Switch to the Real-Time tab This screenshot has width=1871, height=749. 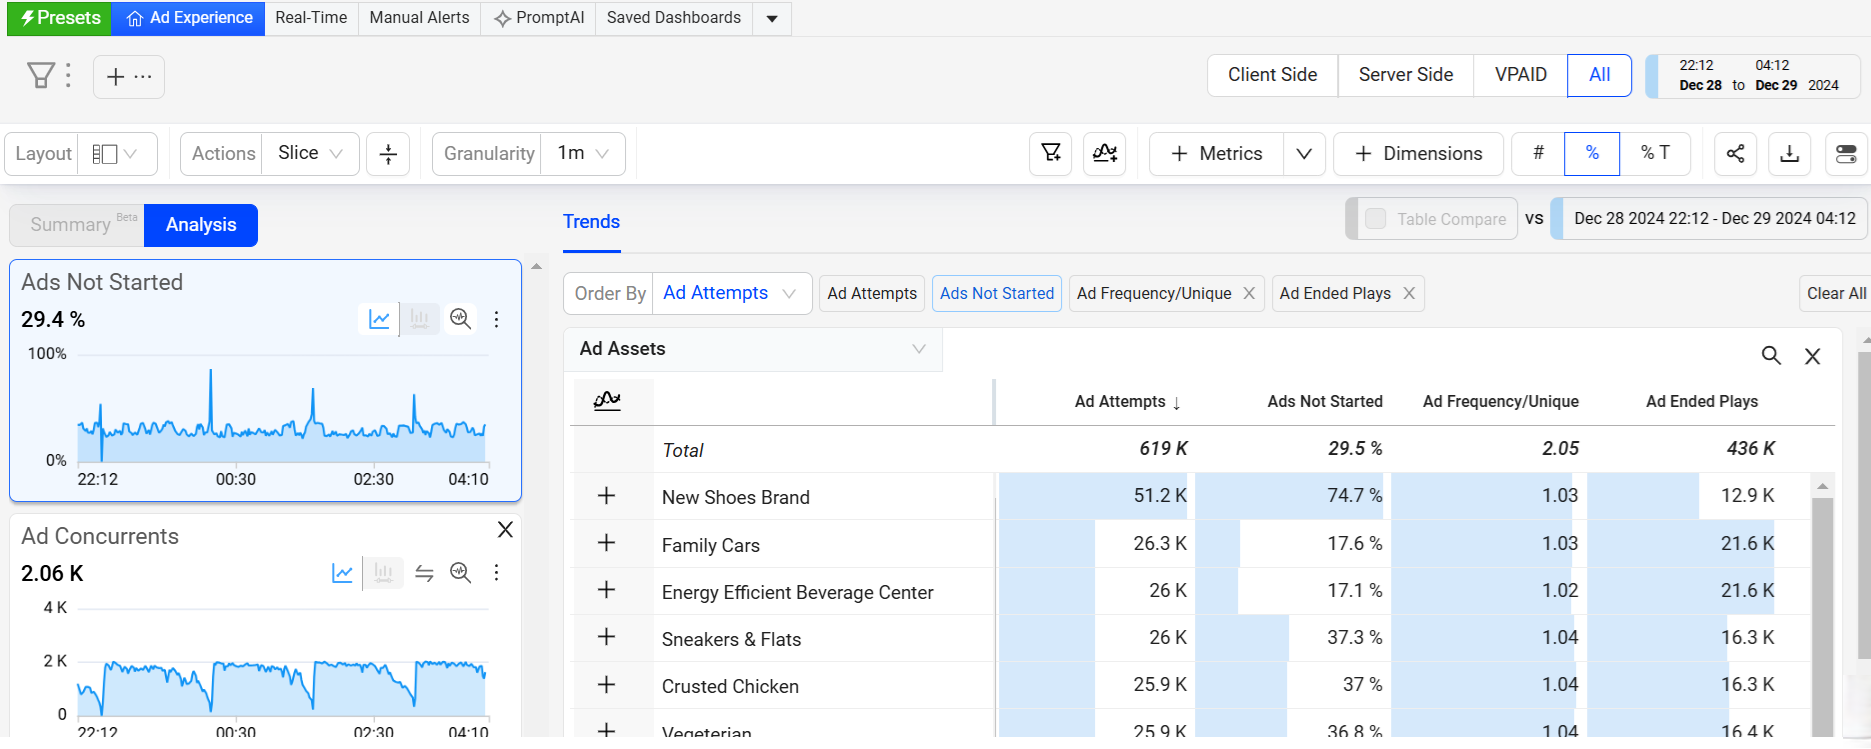[x=311, y=18]
